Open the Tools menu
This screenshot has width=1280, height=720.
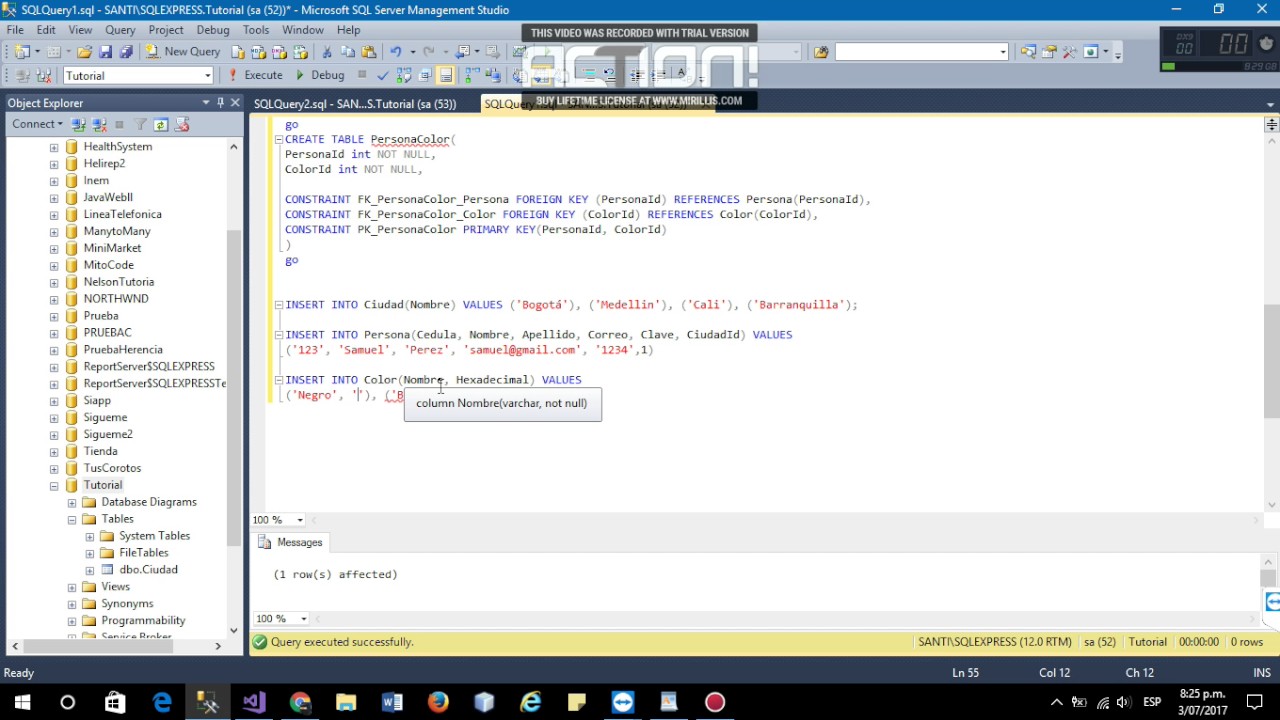tap(256, 30)
